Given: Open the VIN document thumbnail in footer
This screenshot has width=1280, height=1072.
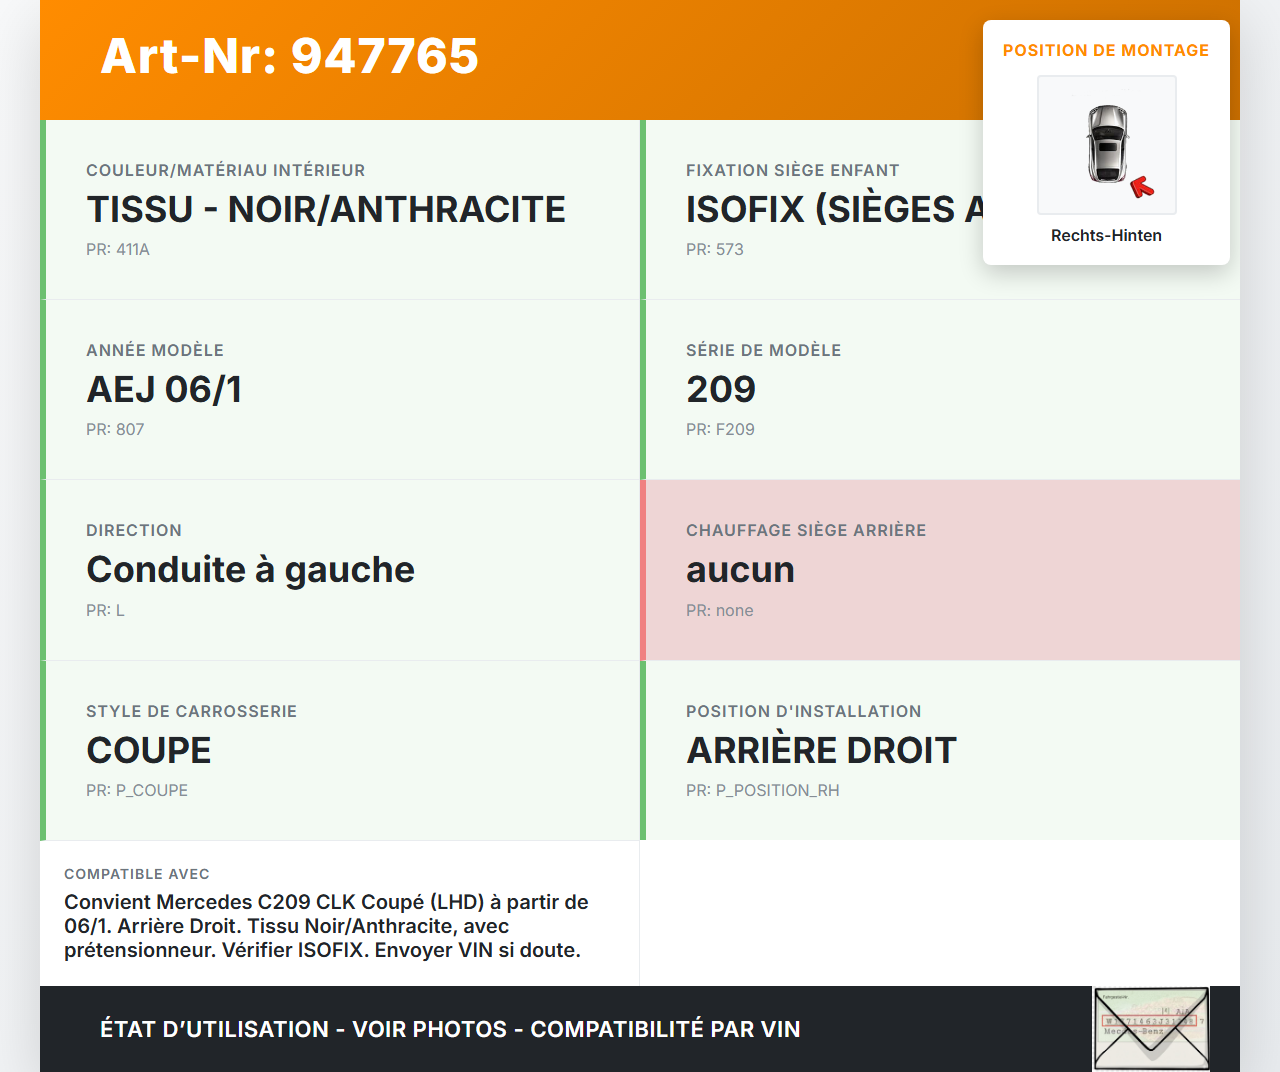Looking at the screenshot, I should pos(1151,1028).
